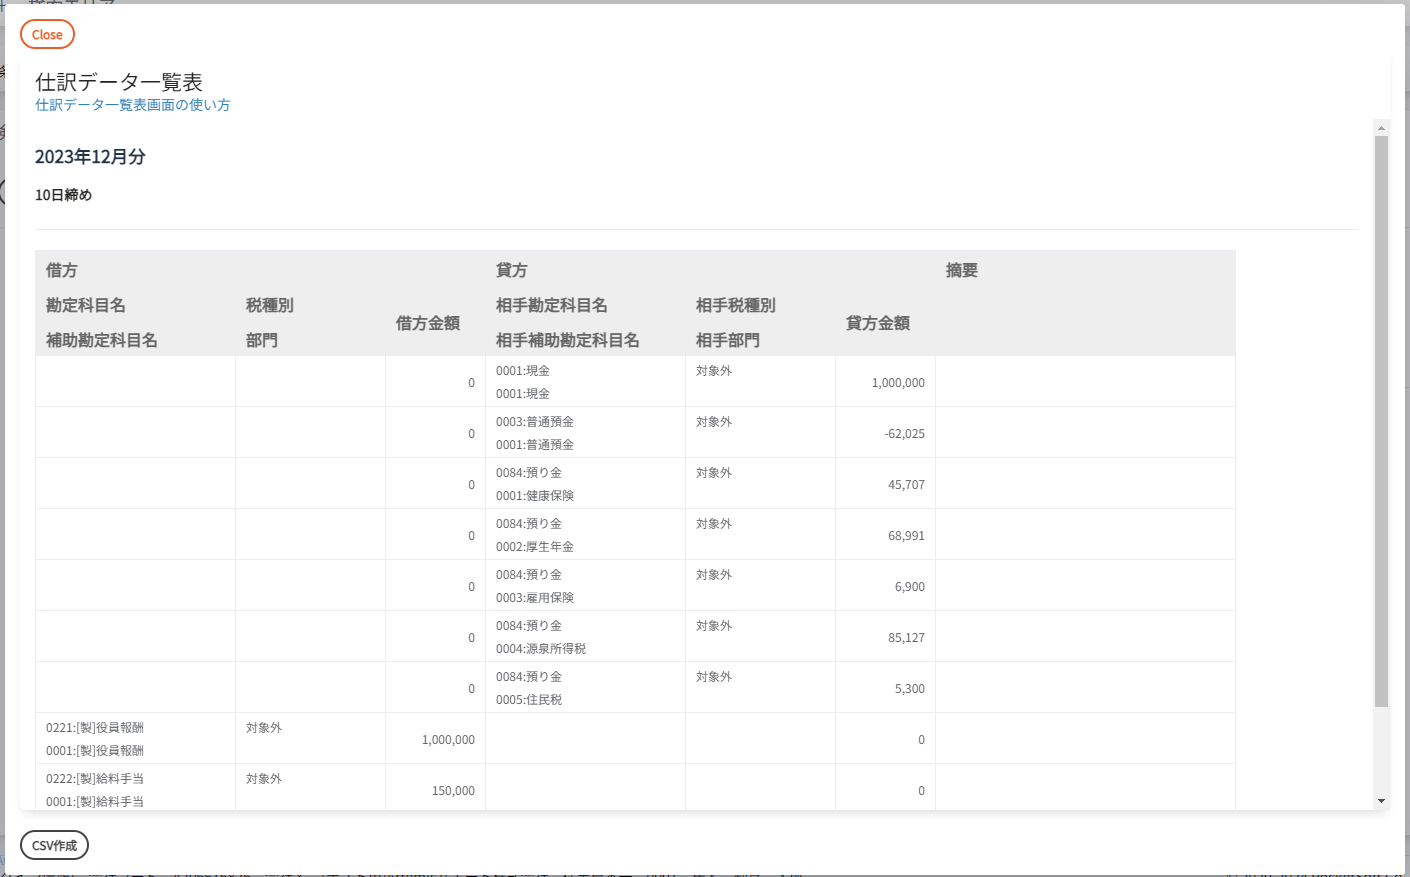1410x877 pixels.
Task: Click the 借方金額 column header
Action: pyautogui.click(x=427, y=323)
